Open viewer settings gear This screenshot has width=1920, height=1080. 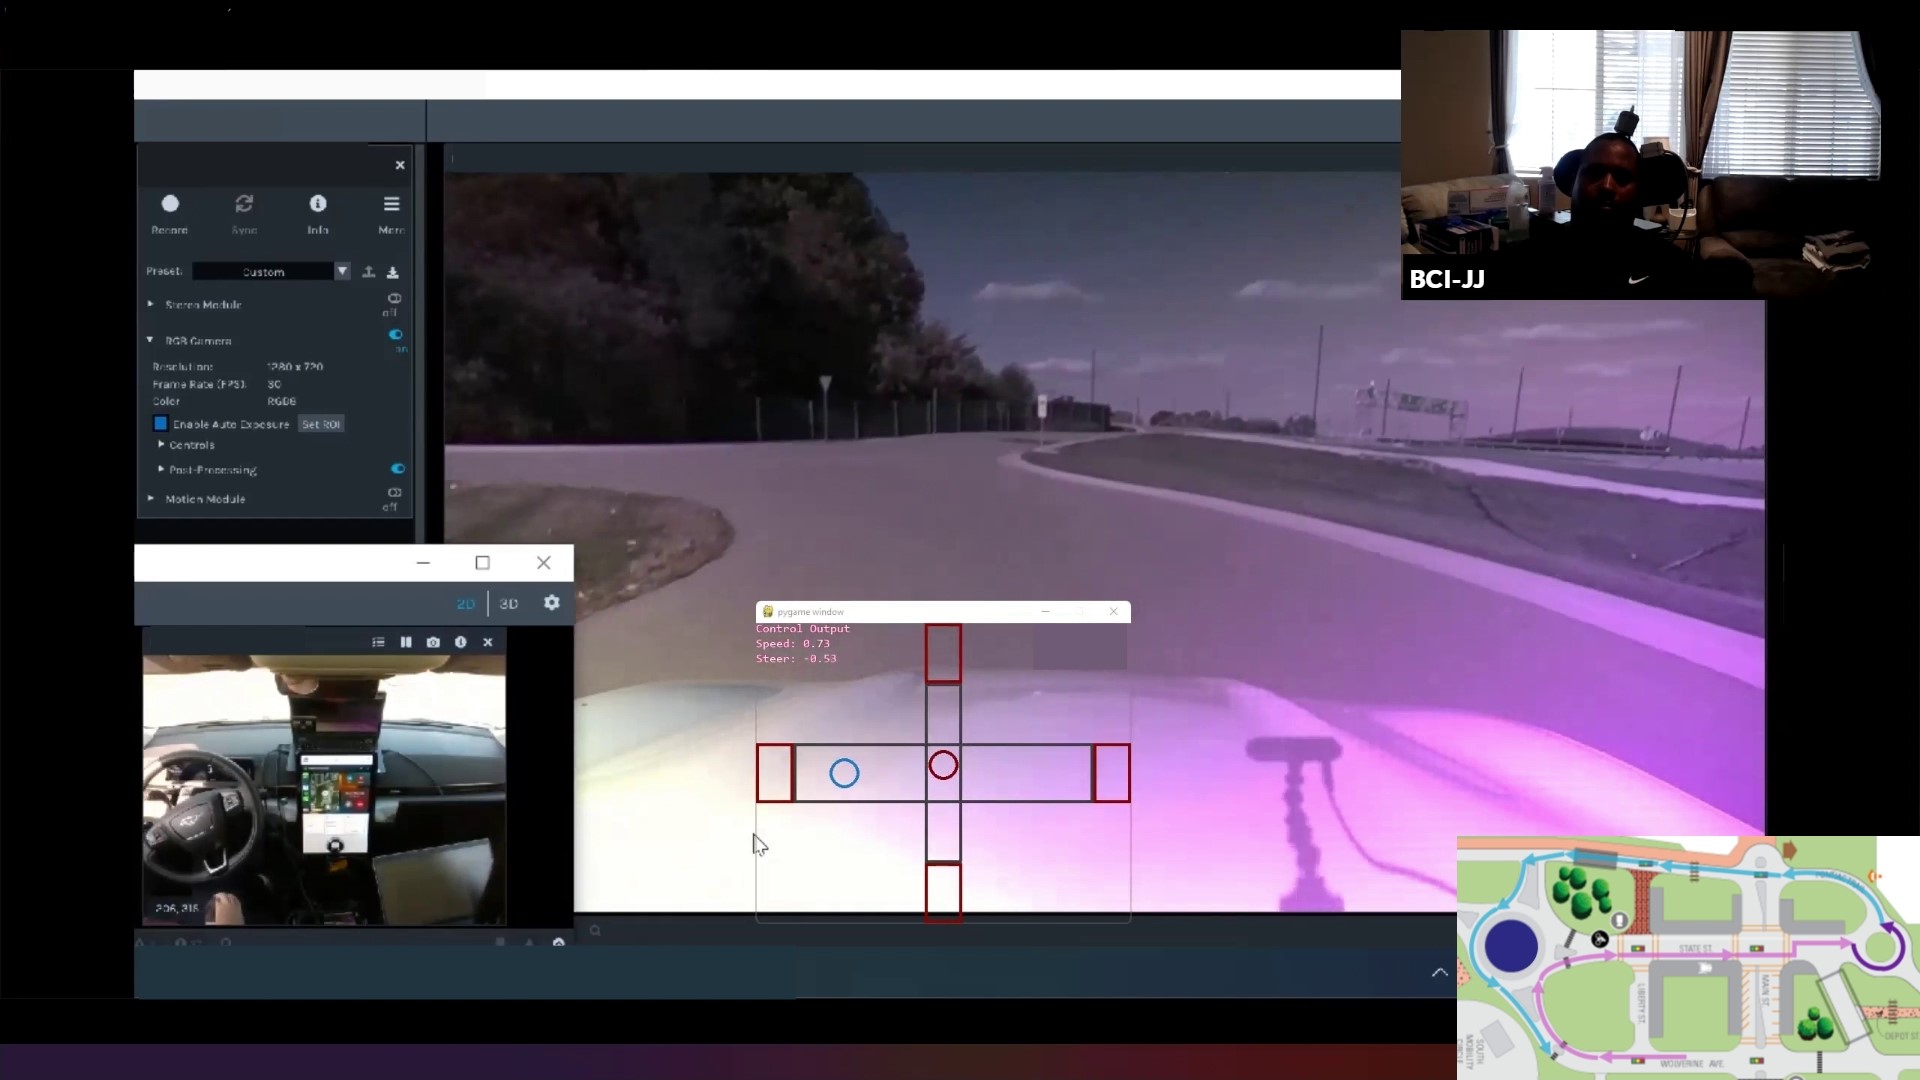tap(551, 603)
